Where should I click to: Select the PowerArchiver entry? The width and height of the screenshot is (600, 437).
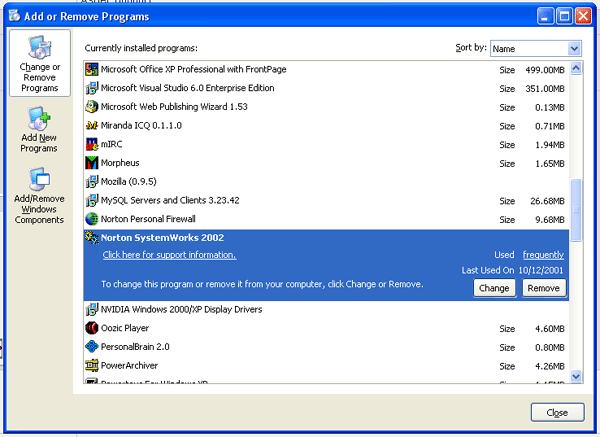click(x=326, y=366)
